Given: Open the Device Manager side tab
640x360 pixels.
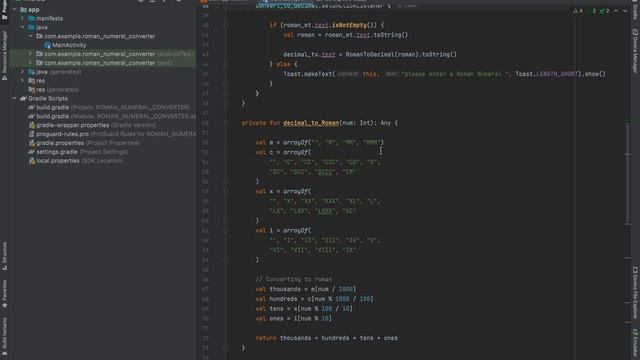Looking at the screenshot, I should (635, 51).
